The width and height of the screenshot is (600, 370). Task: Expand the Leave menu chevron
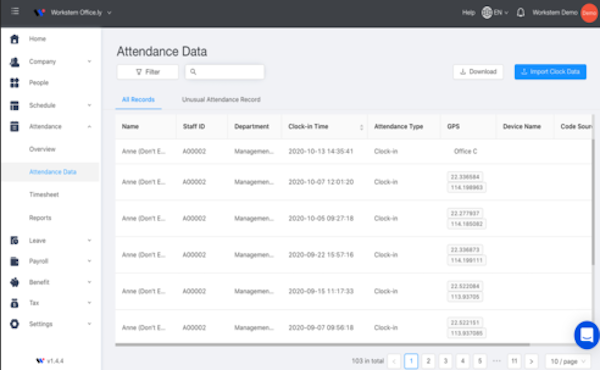click(x=89, y=241)
